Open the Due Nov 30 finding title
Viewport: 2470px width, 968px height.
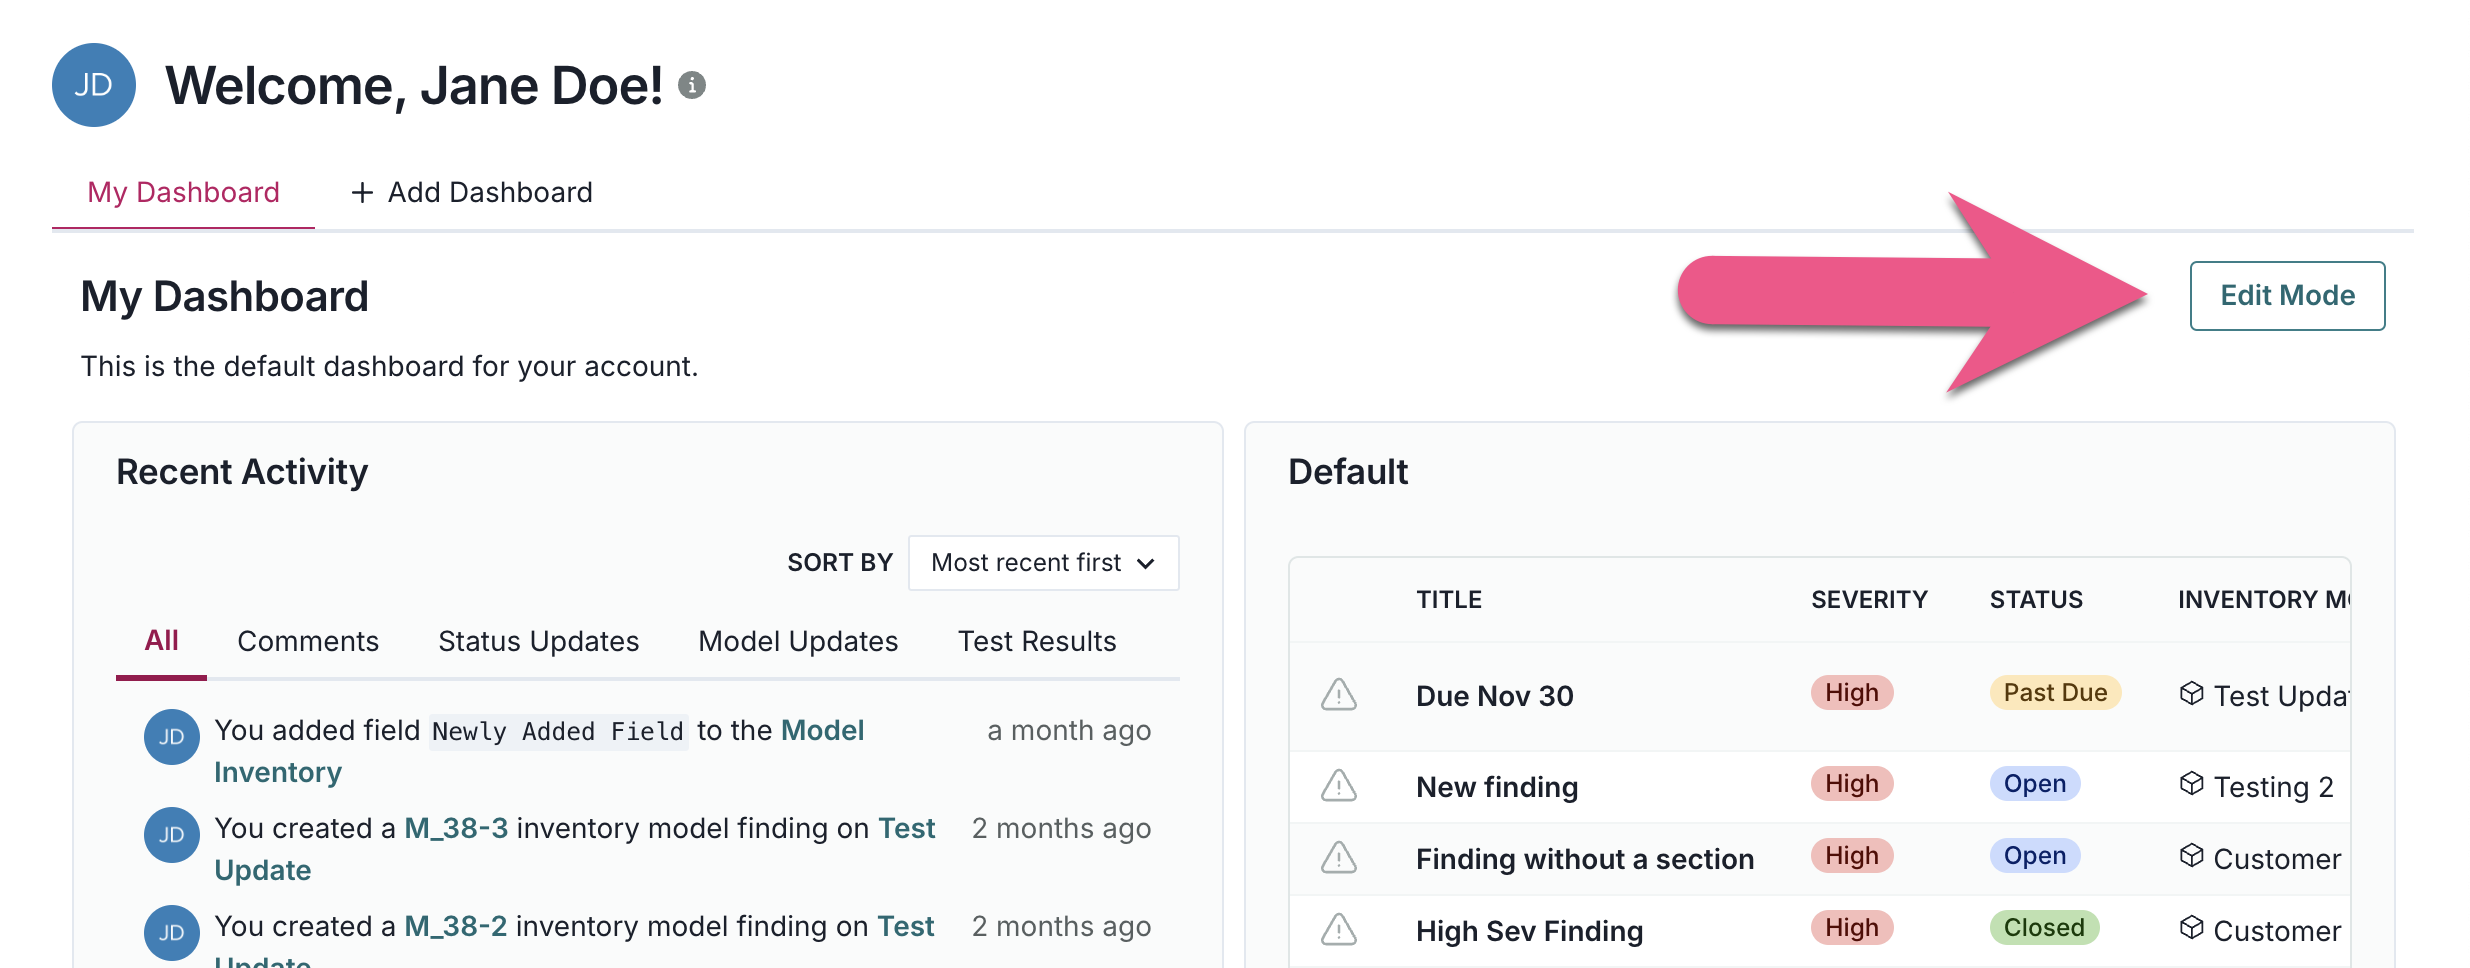tap(1494, 696)
